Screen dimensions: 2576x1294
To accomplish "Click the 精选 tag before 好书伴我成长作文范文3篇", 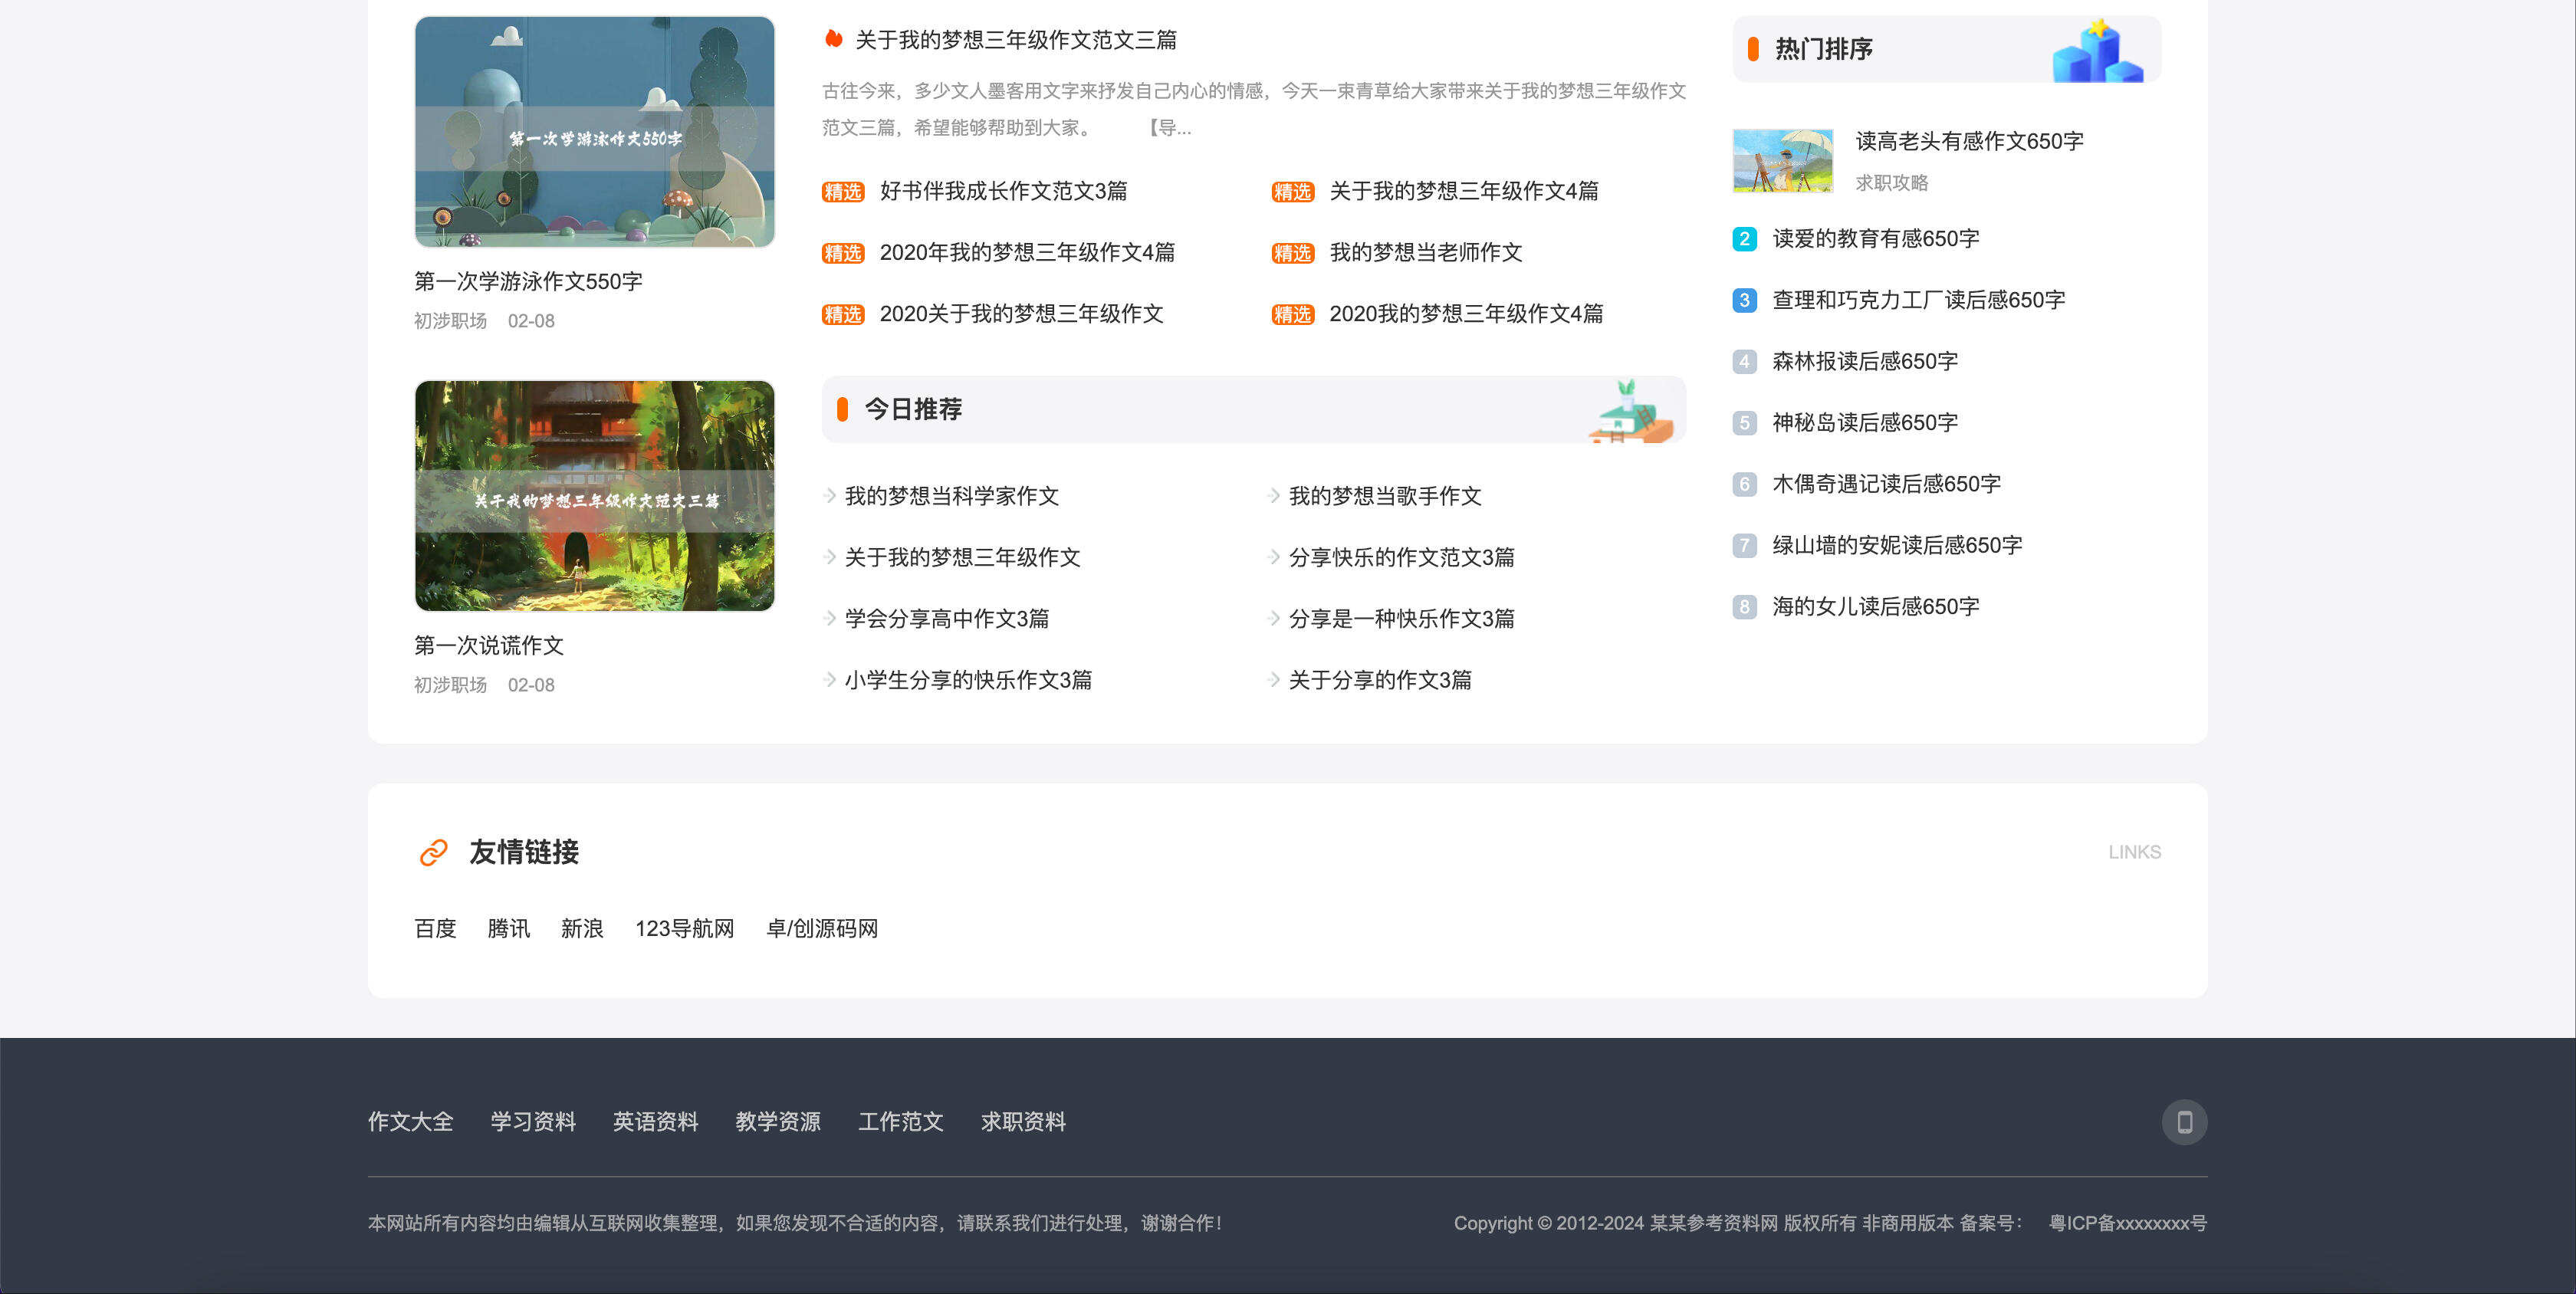I will coord(842,192).
